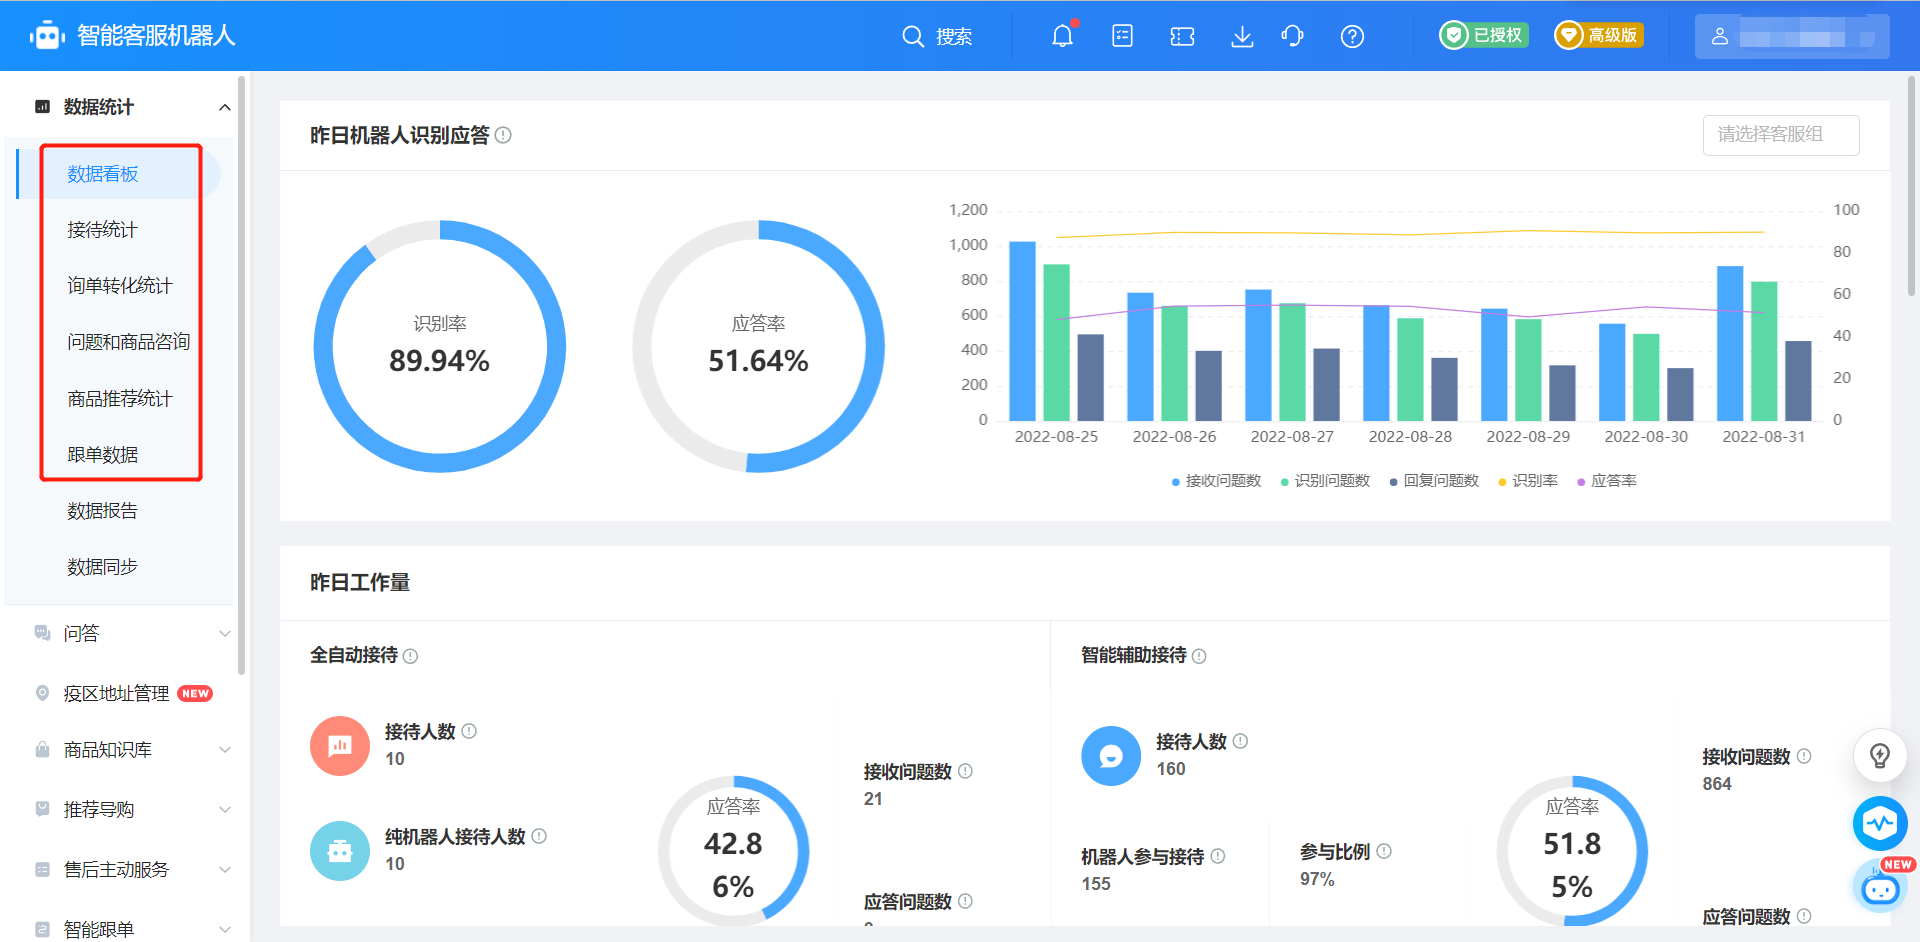Click the blue chat bubble 接待人数 icon
Screen dimensions: 1920x942
[x=1111, y=756]
